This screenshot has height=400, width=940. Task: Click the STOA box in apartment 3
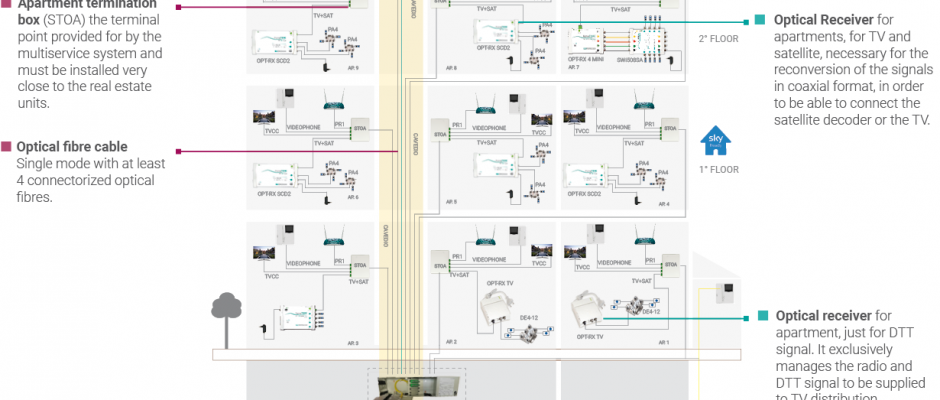point(358,264)
